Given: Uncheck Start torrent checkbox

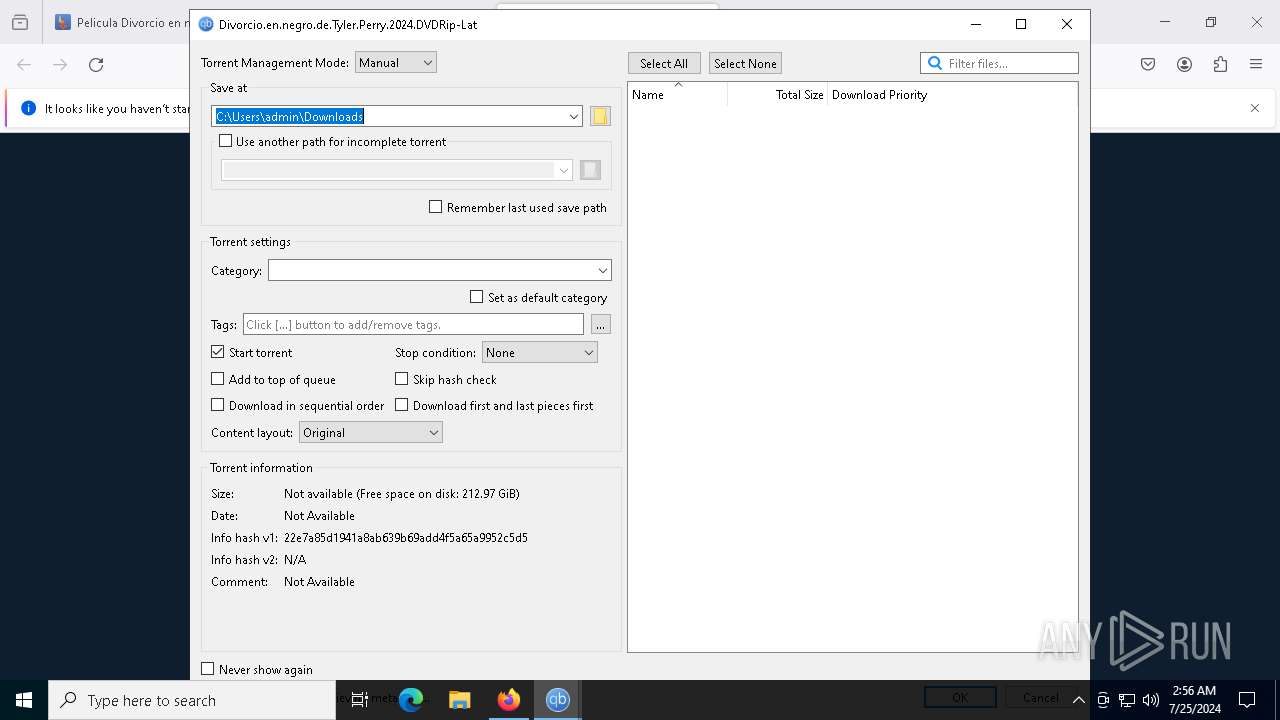Looking at the screenshot, I should click(217, 352).
